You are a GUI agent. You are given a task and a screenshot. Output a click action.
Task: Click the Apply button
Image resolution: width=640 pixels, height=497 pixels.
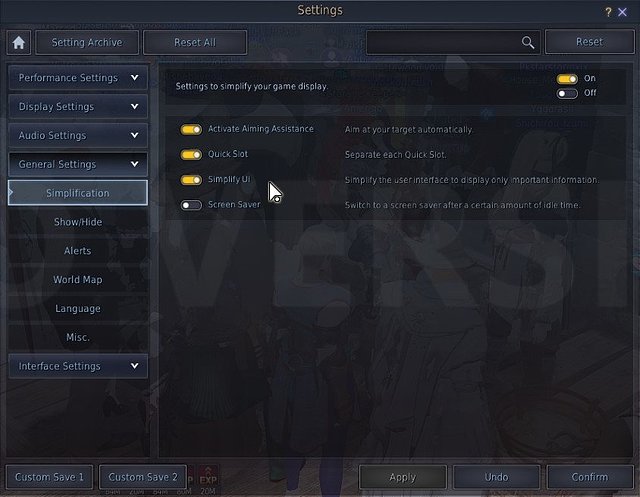click(x=402, y=477)
